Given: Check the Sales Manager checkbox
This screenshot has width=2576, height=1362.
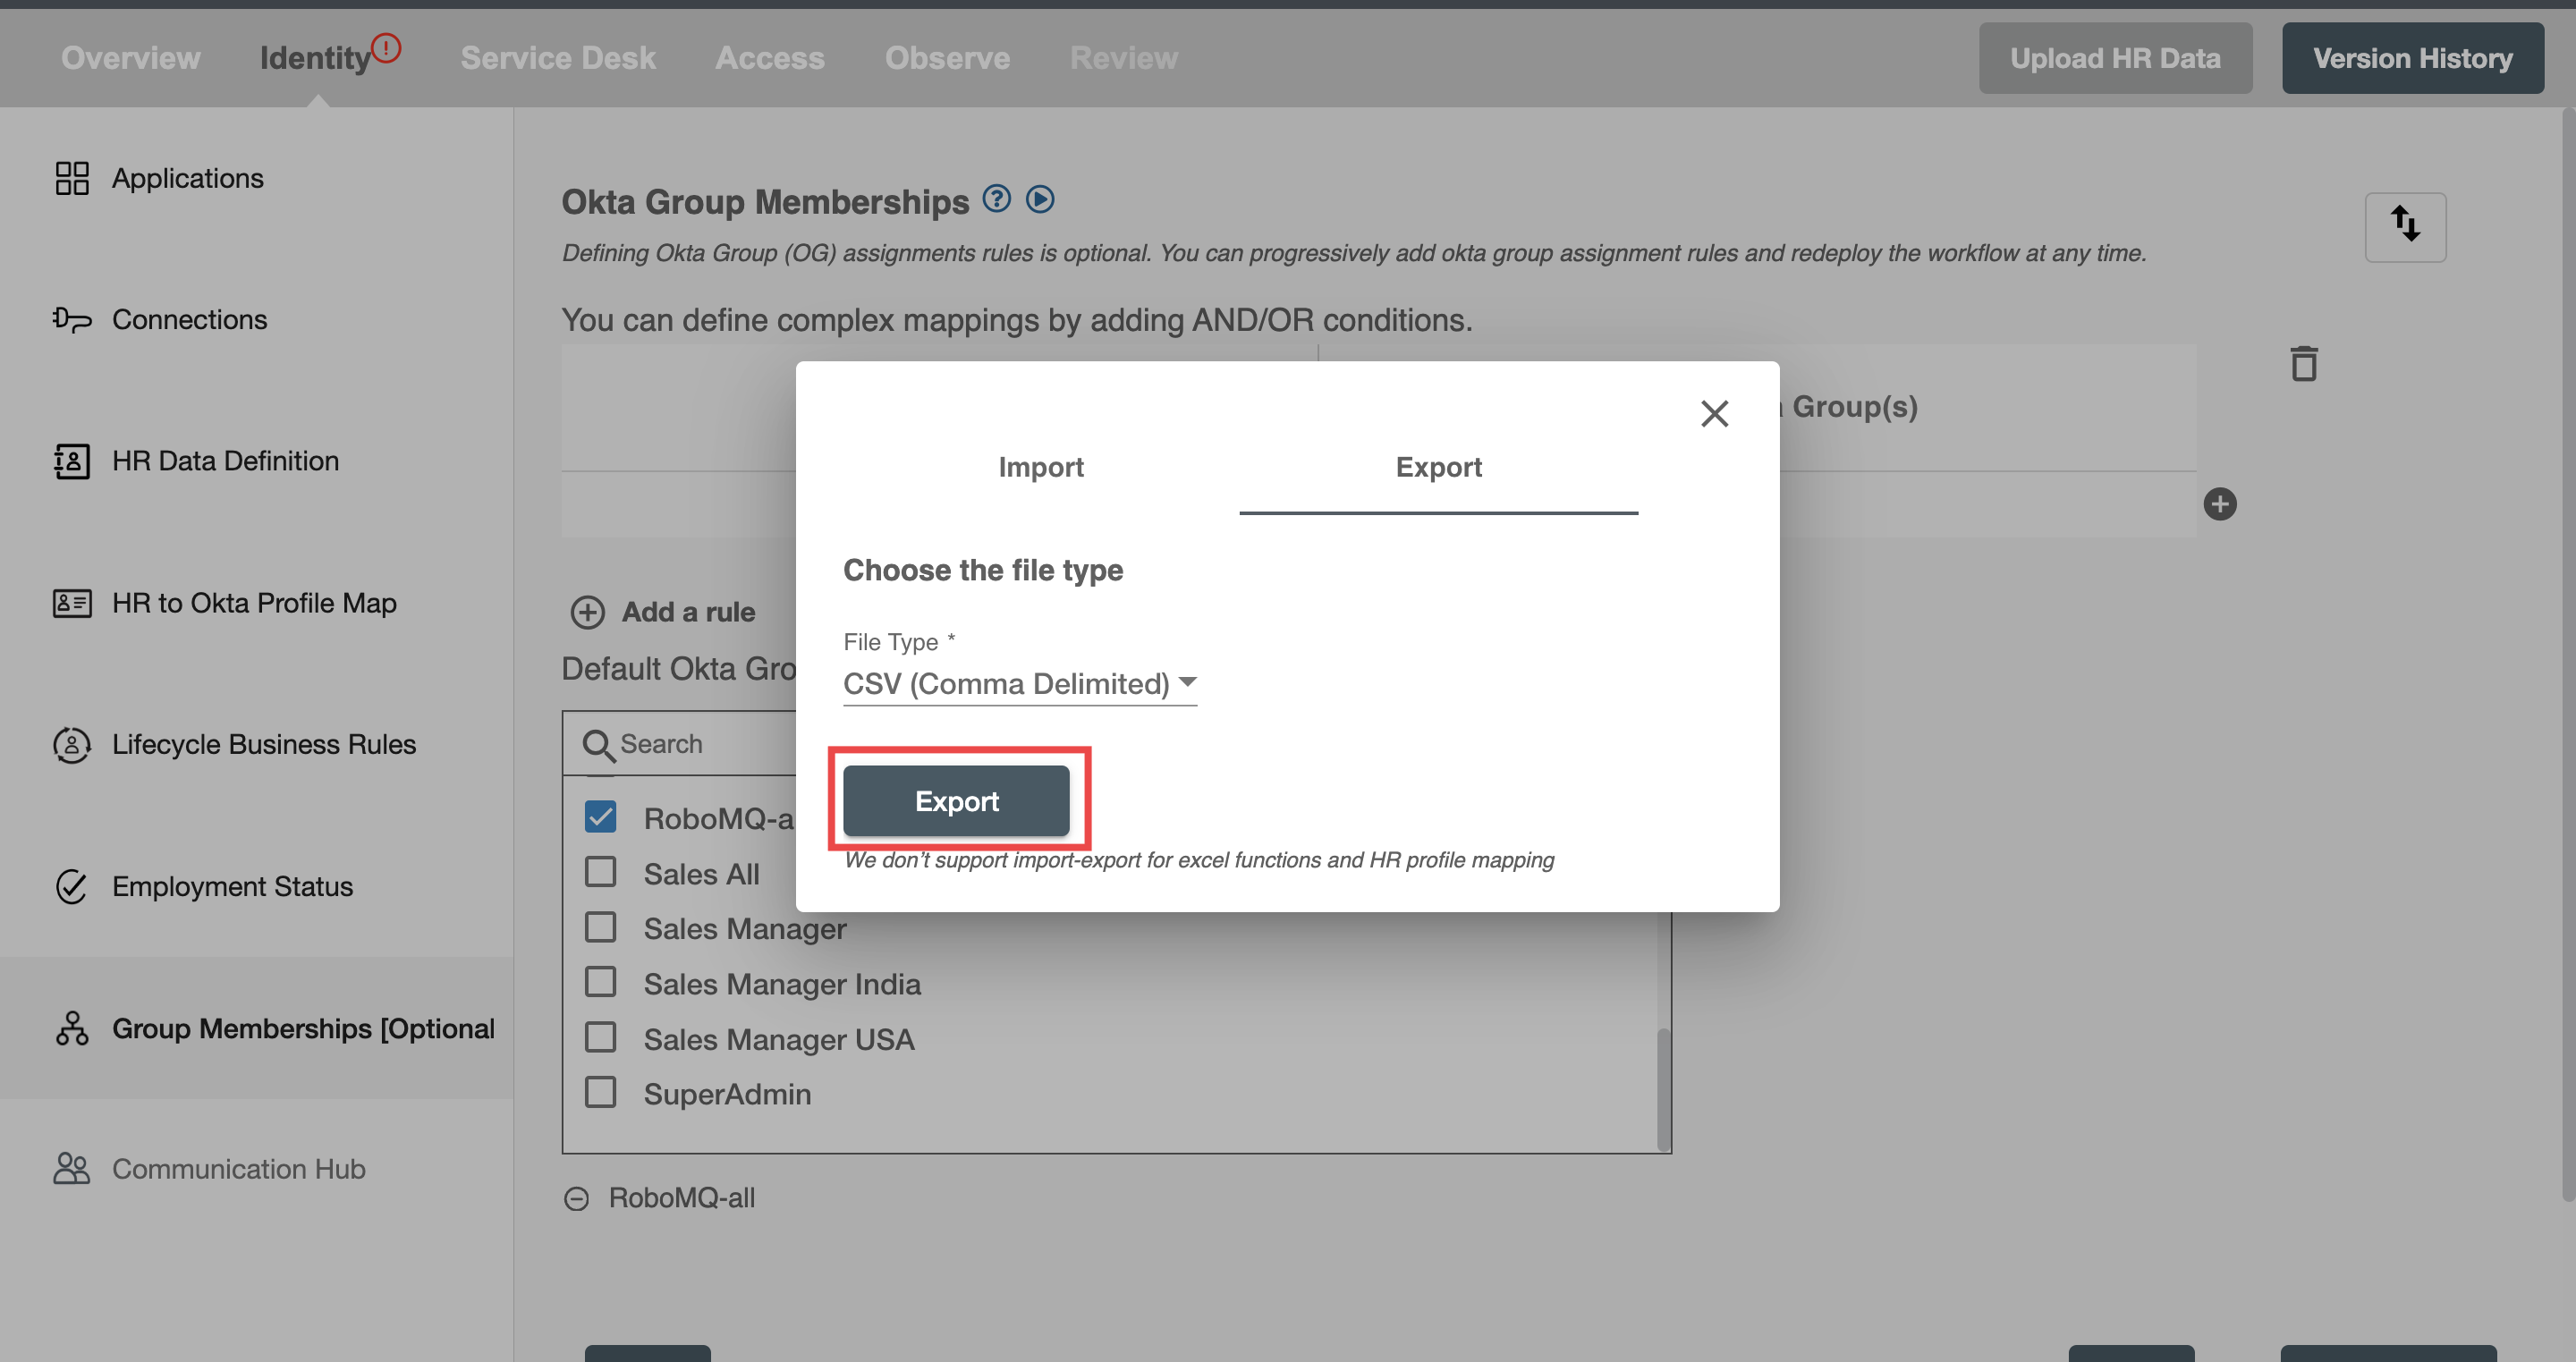Looking at the screenshot, I should (x=600, y=927).
